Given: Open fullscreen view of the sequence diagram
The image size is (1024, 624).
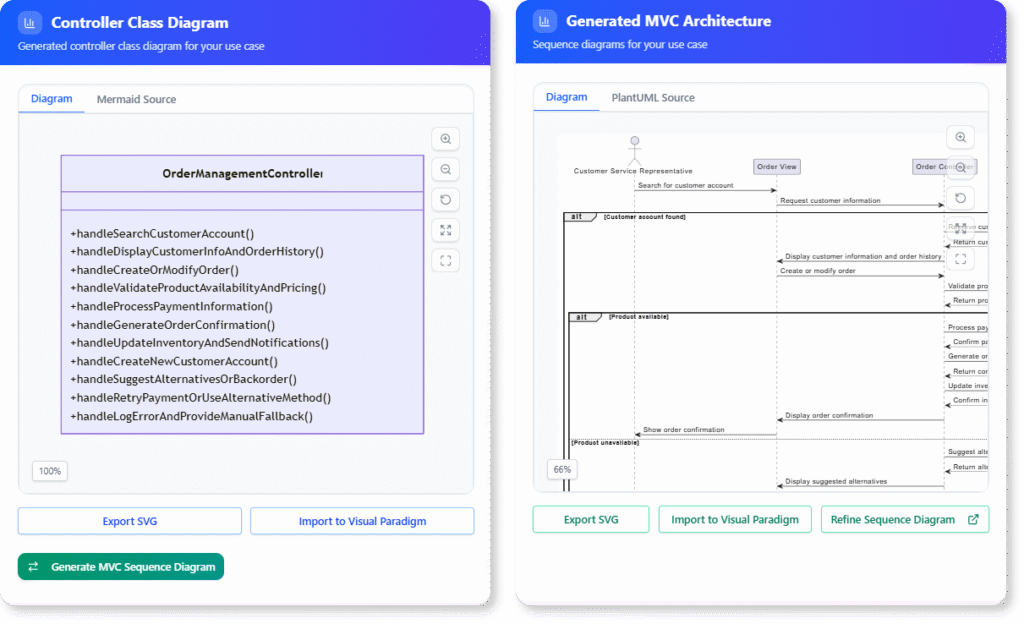Looking at the screenshot, I should [960, 258].
